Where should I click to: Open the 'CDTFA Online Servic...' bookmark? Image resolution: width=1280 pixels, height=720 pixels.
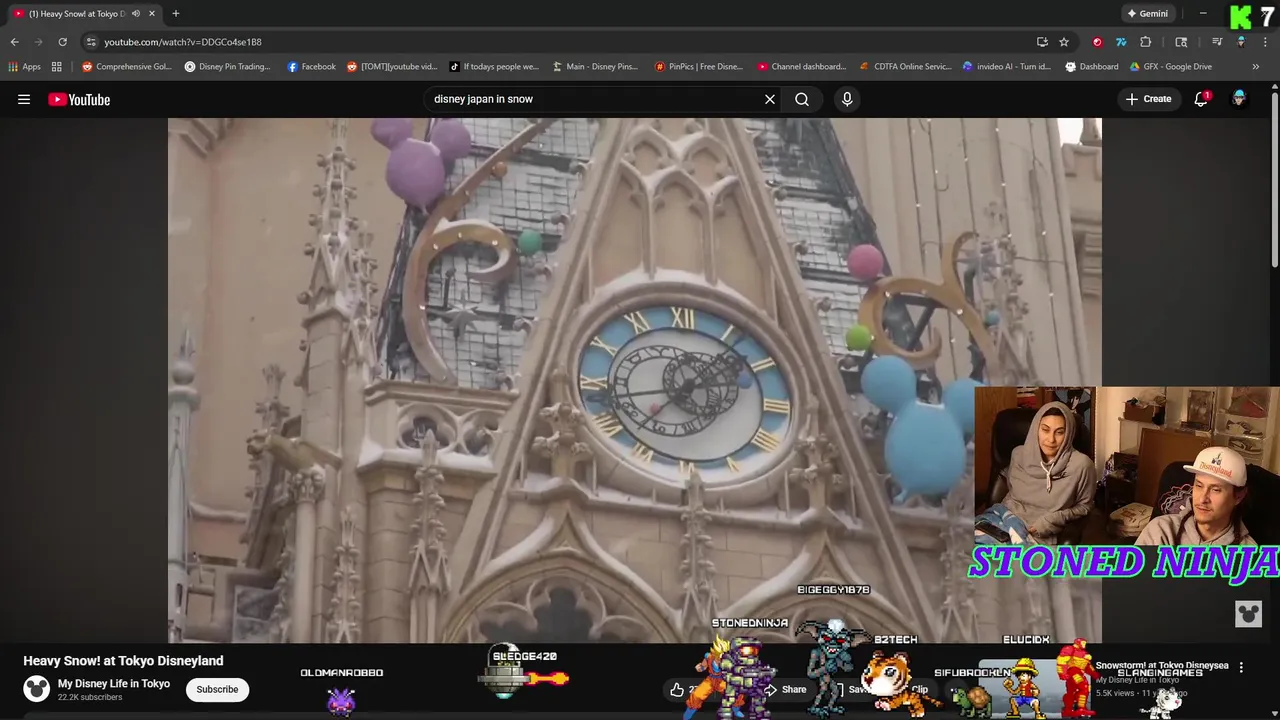coord(906,67)
